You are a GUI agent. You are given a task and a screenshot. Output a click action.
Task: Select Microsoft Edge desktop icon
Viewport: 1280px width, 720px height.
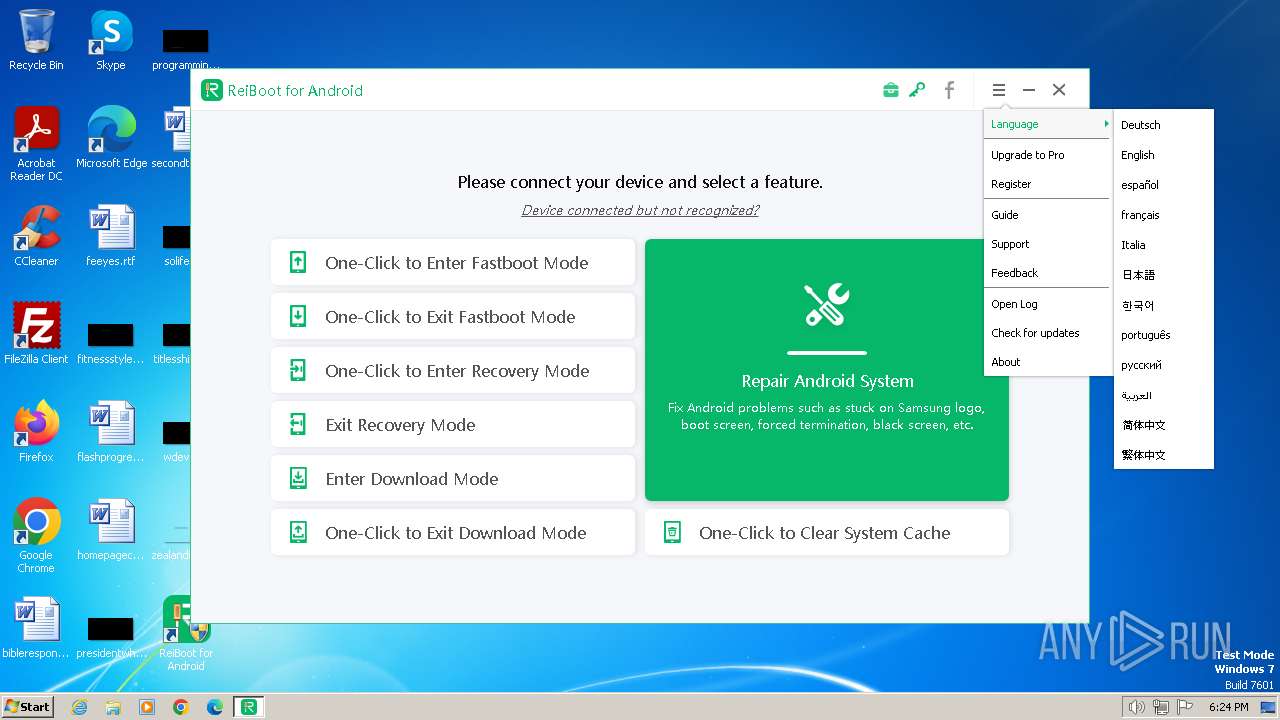pyautogui.click(x=111, y=138)
